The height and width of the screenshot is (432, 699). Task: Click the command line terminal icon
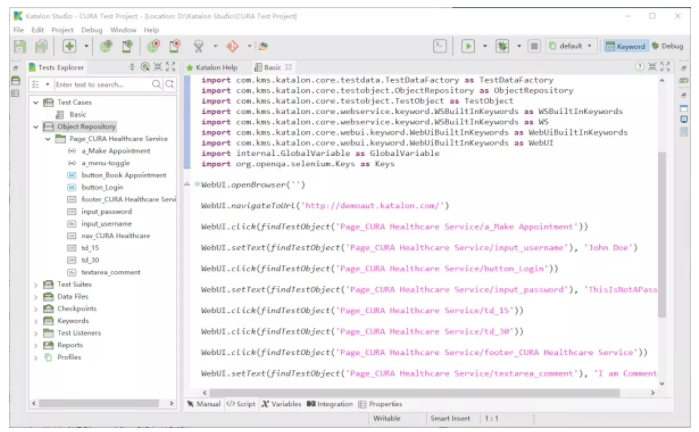[440, 46]
